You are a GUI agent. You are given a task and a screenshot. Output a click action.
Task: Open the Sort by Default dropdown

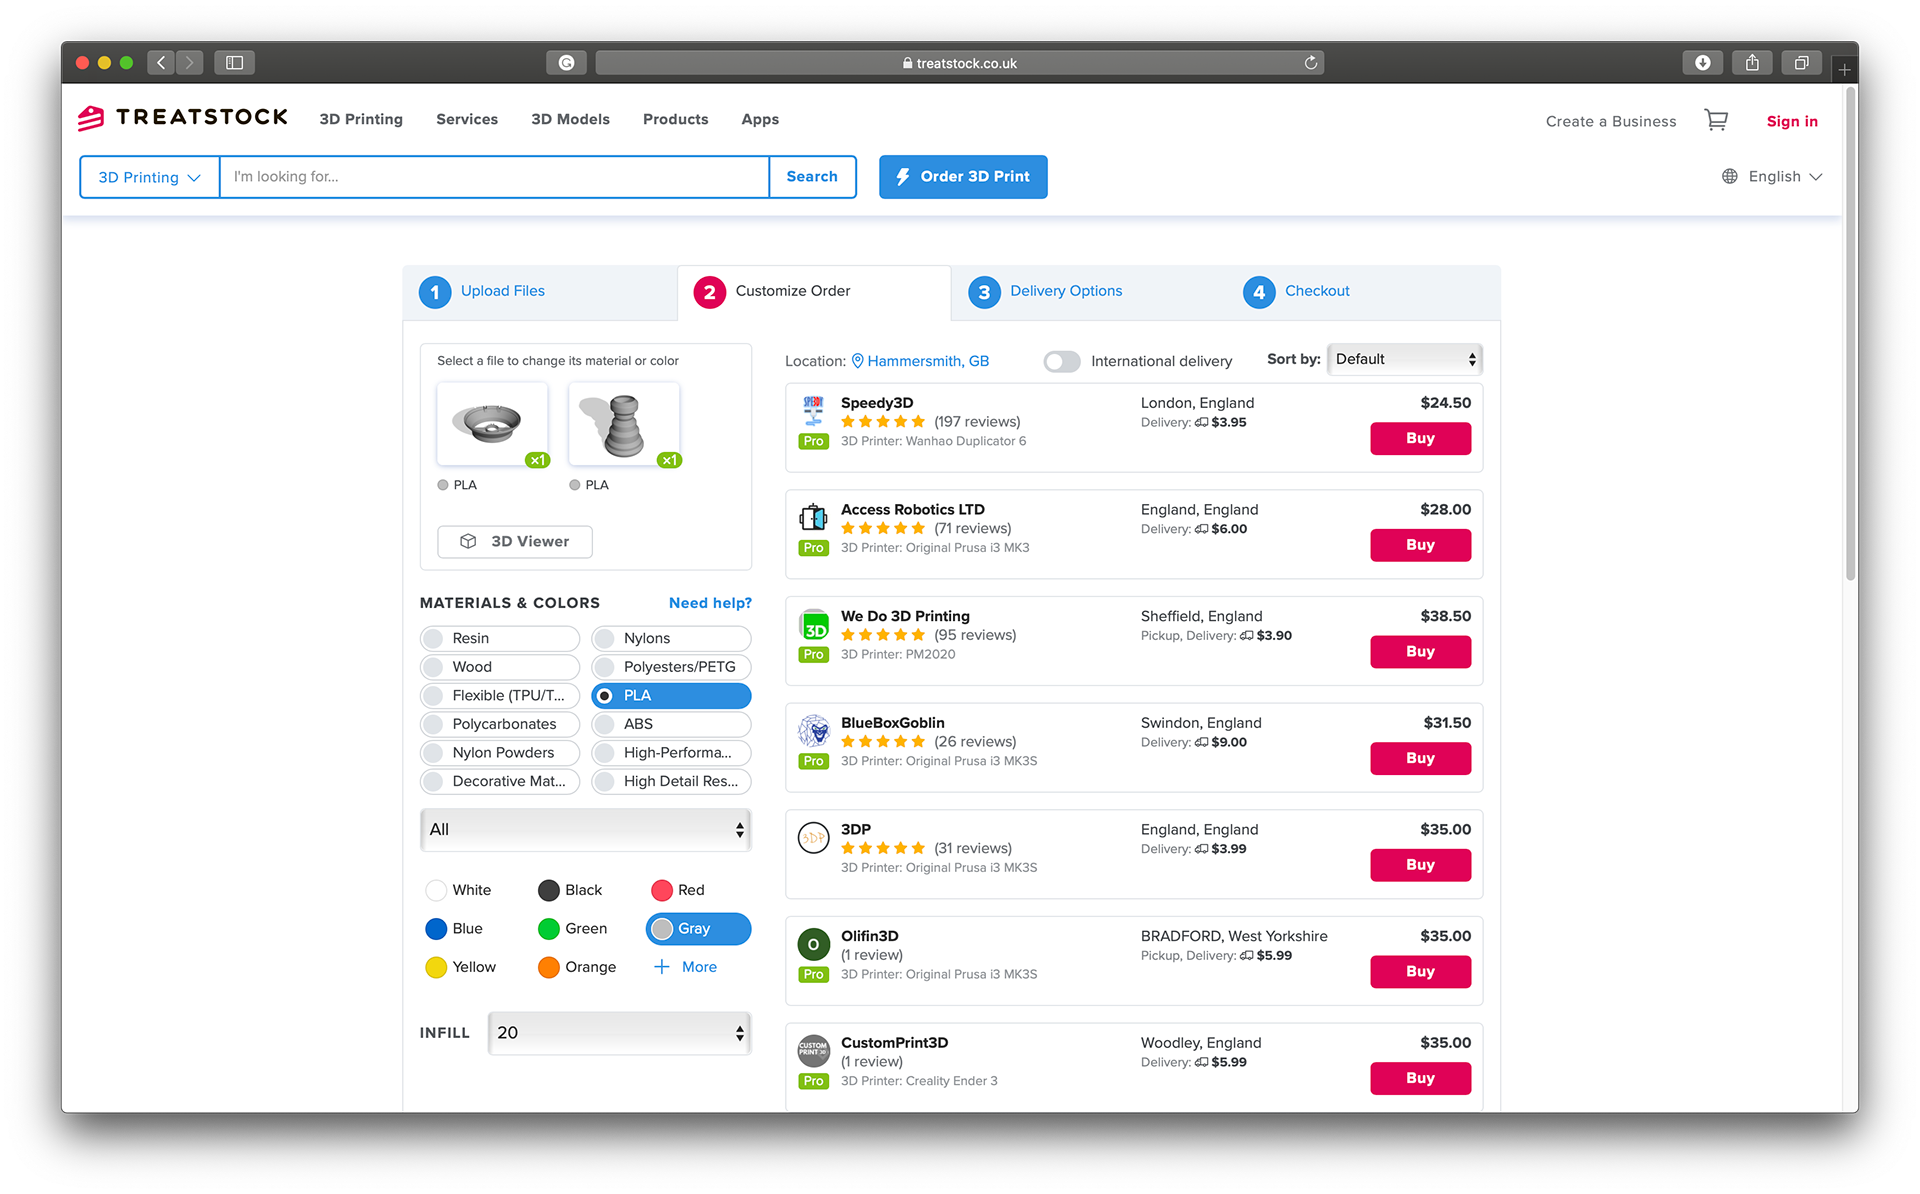click(1404, 359)
